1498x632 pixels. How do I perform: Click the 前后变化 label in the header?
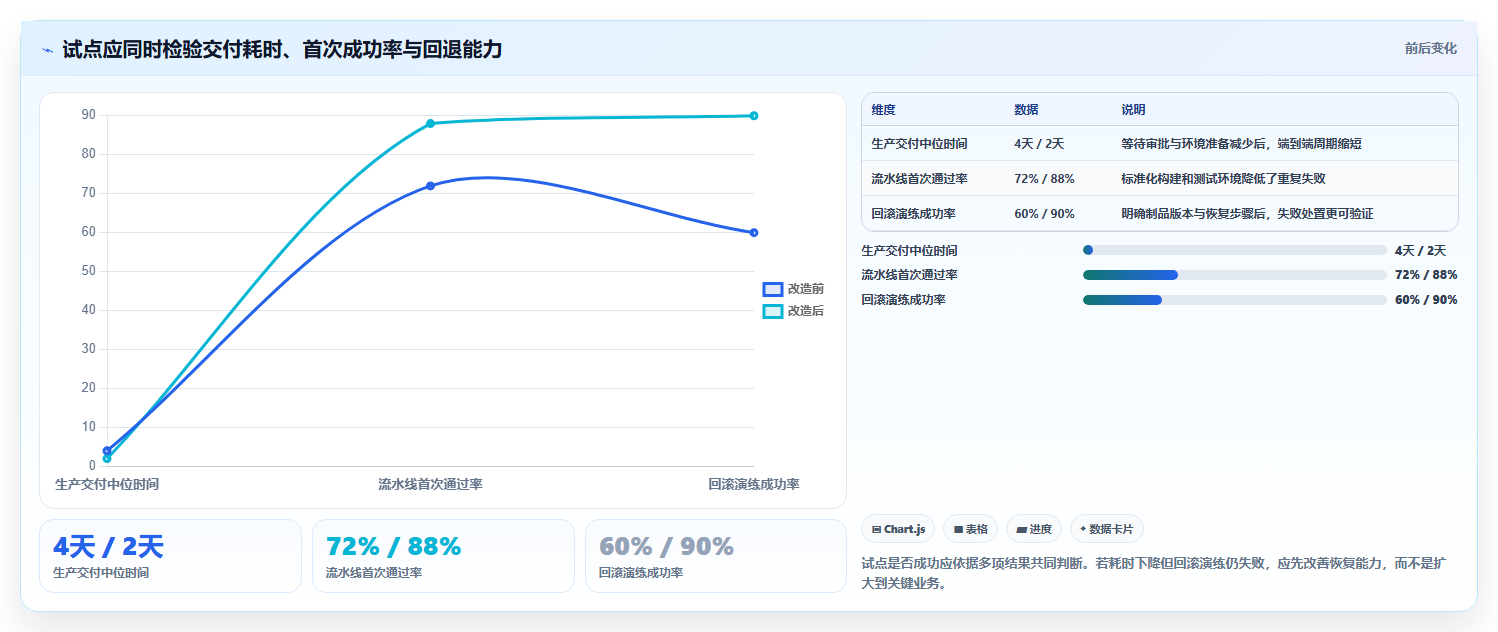(x=1431, y=48)
